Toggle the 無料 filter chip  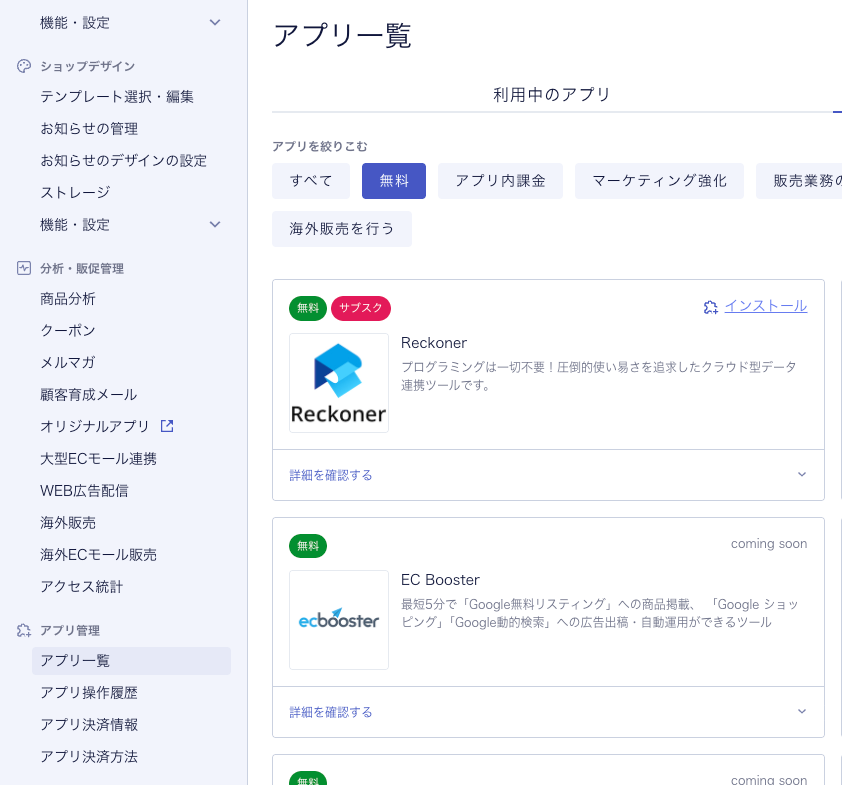point(394,181)
